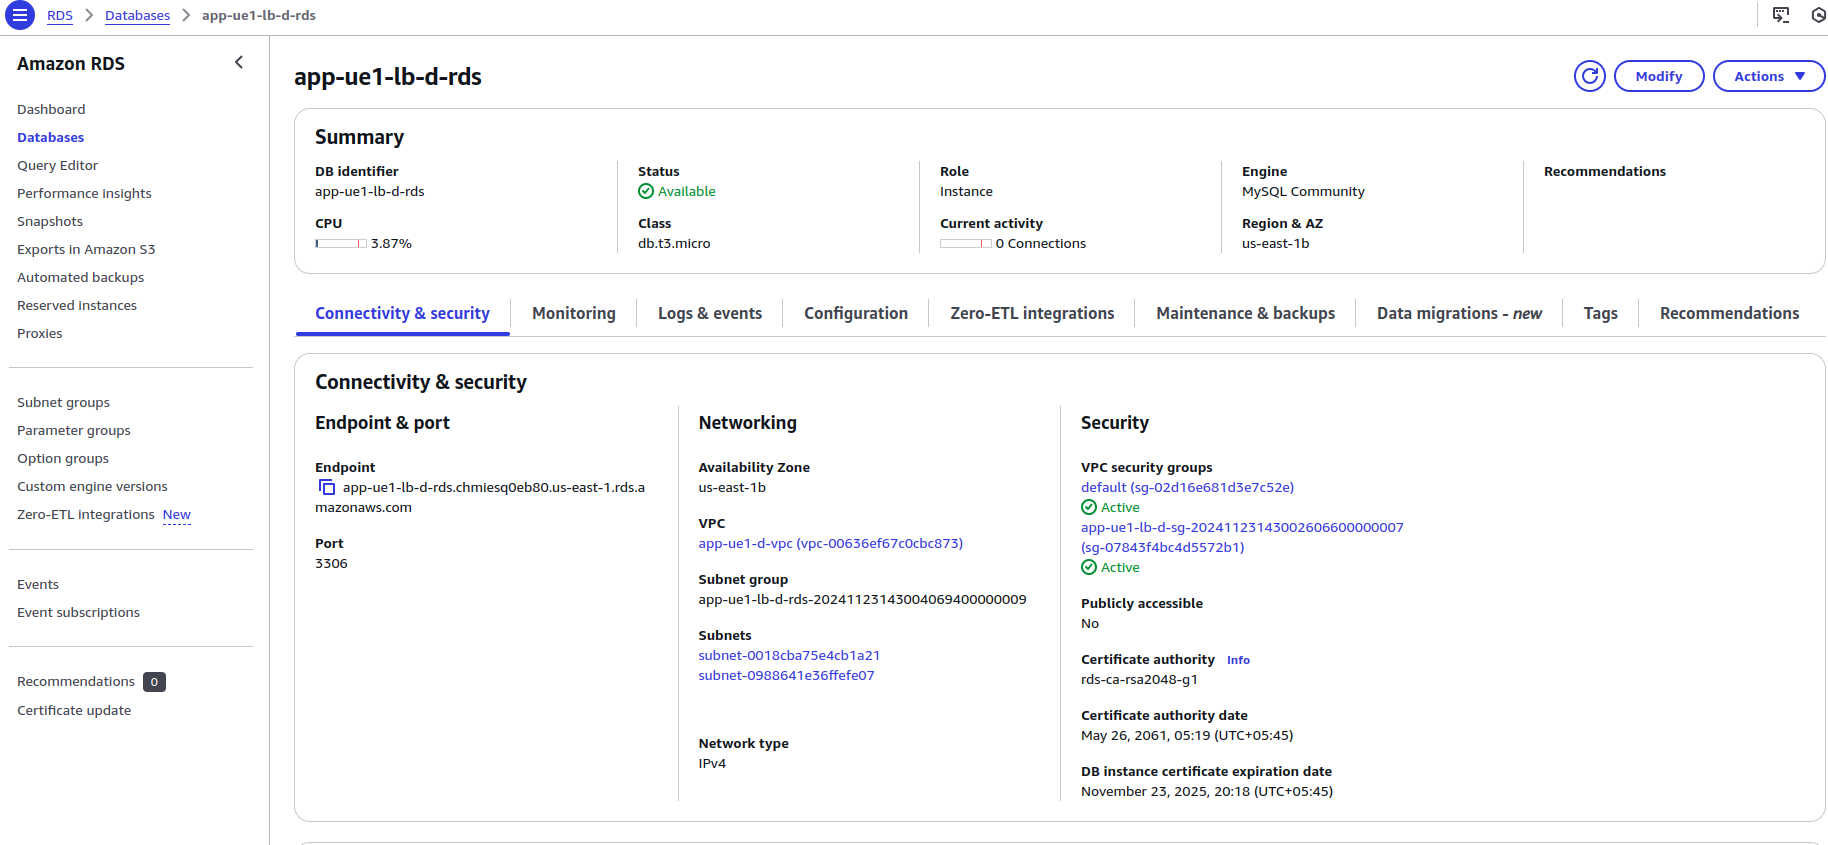Click certificate authority rds-ca-rsa2048-g1
The image size is (1828, 845).
click(1139, 679)
